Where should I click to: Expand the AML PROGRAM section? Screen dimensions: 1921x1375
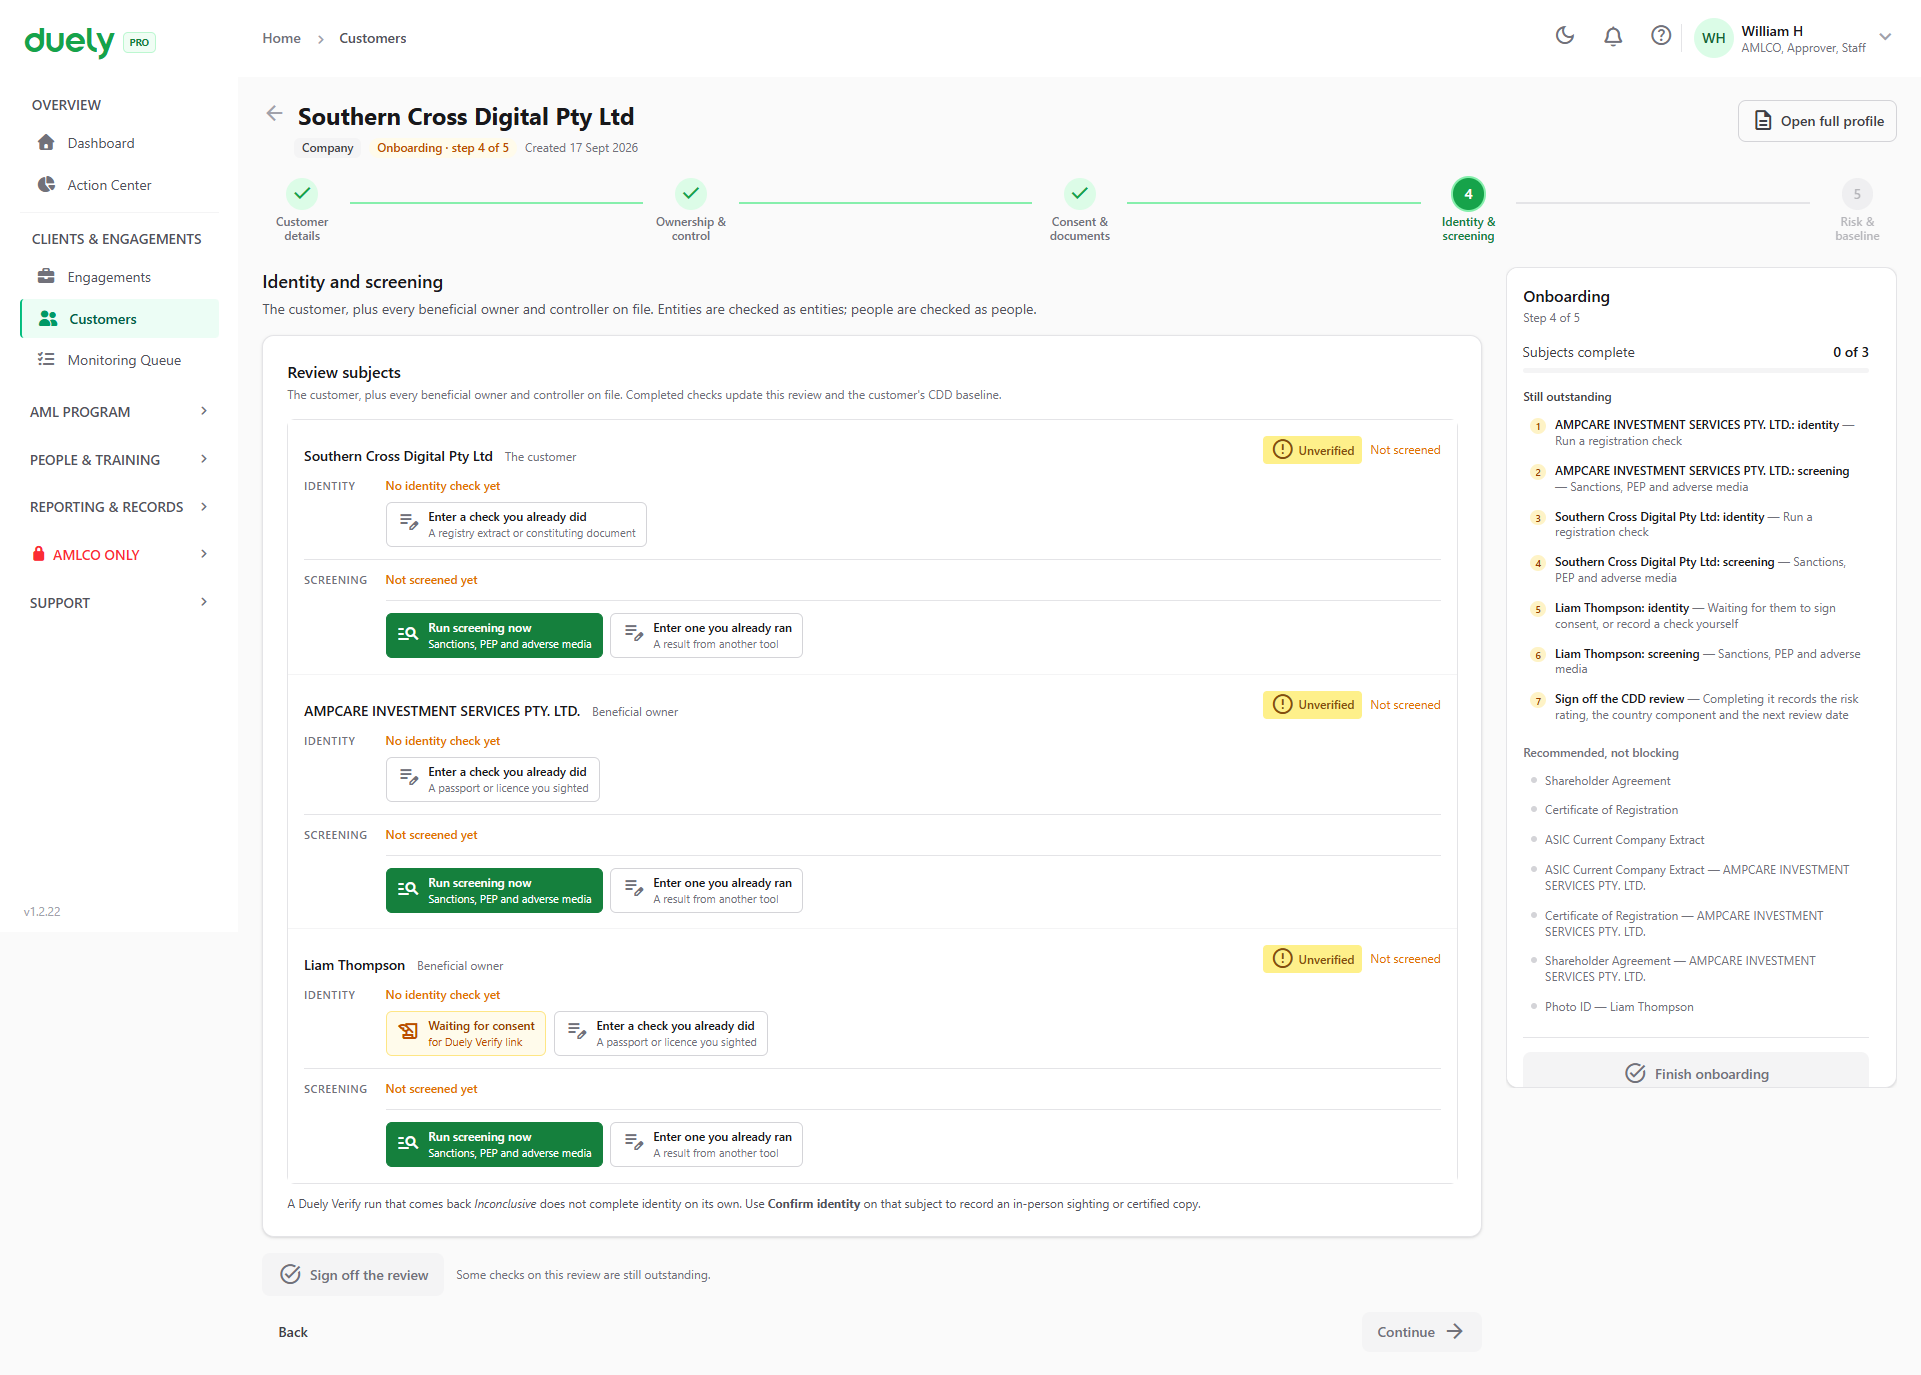click(x=120, y=412)
